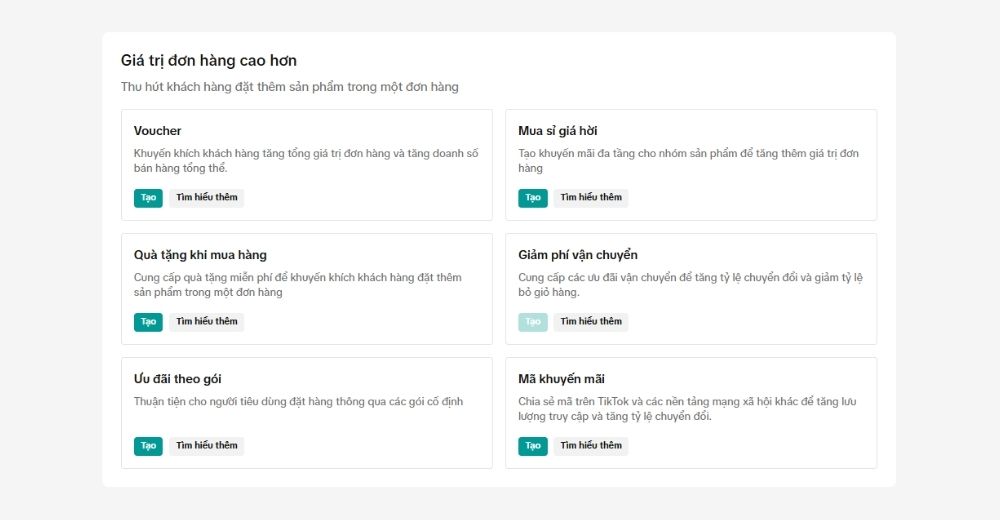Click the Giảm phí vận chuyển card title
The width and height of the screenshot is (1000, 520).
pos(578,255)
